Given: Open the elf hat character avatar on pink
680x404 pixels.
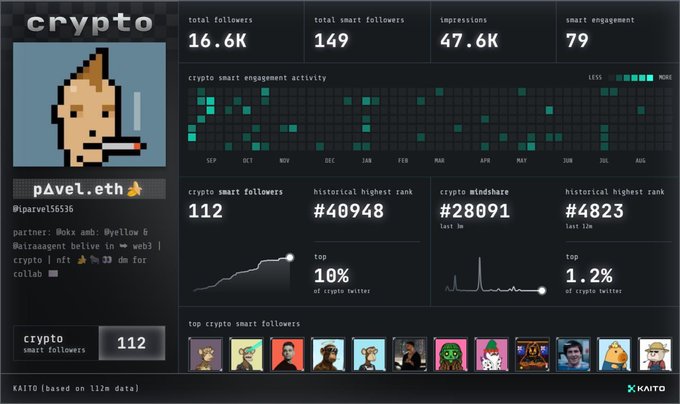Looking at the screenshot, I should tap(492, 355).
